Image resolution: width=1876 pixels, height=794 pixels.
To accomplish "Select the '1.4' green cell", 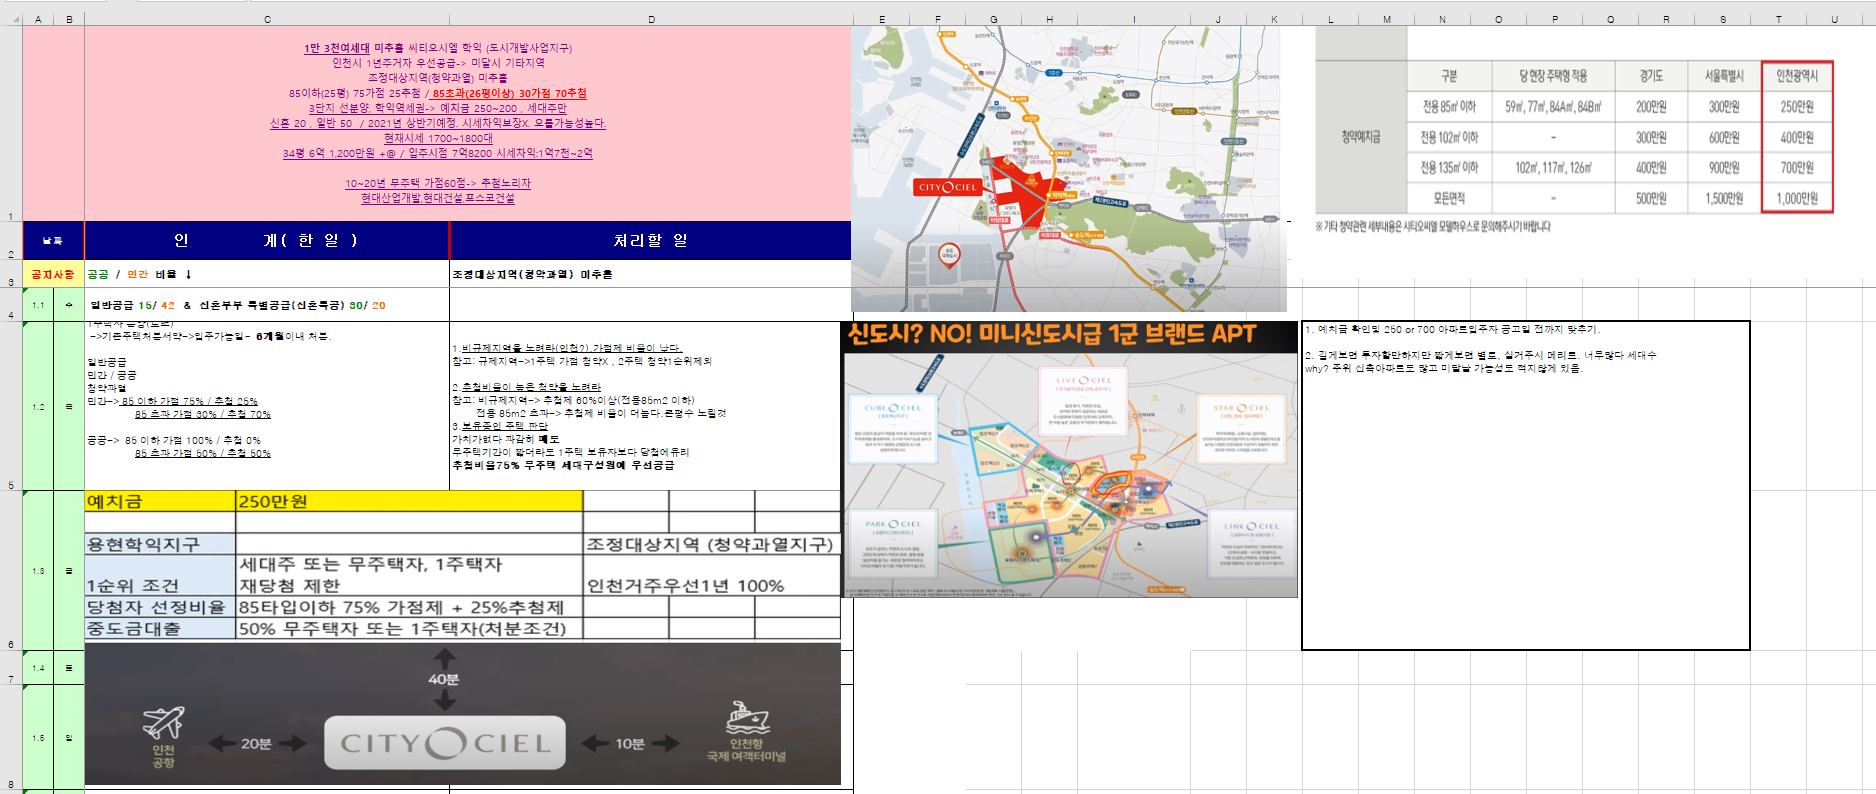I will click(38, 667).
